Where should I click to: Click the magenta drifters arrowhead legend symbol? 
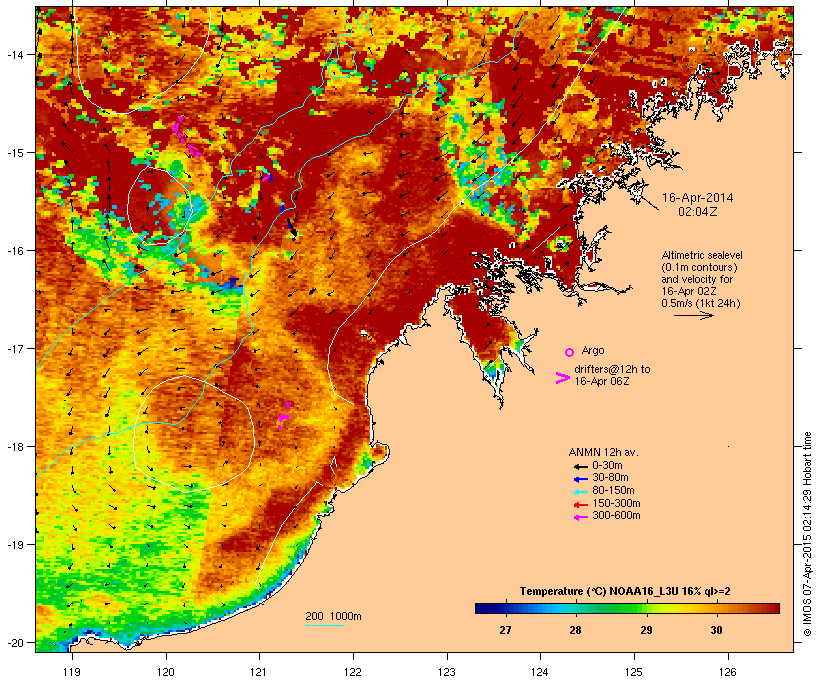point(562,378)
